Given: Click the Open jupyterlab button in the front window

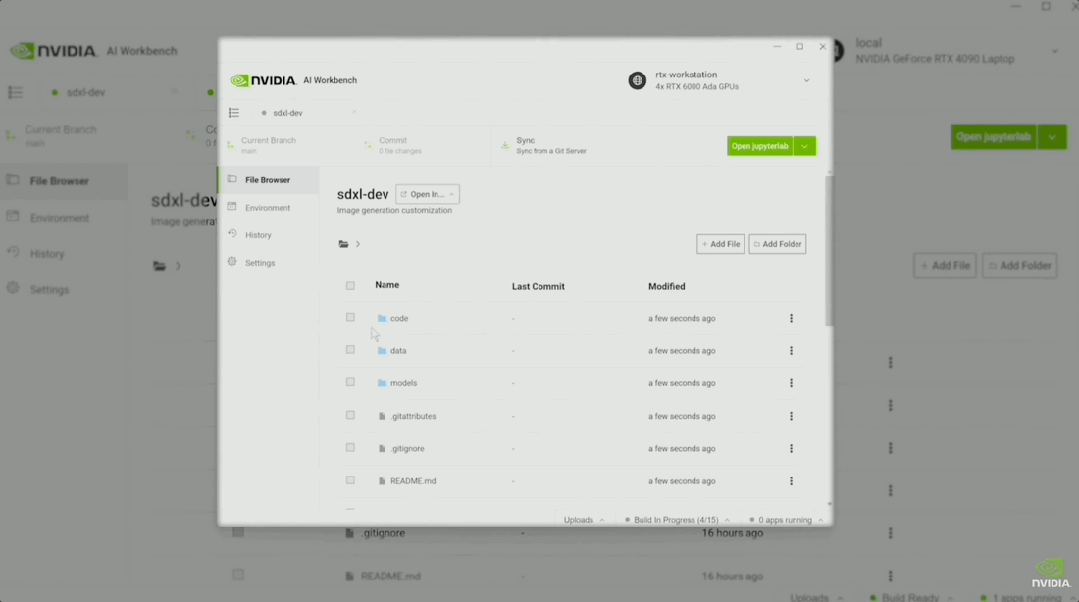Looking at the screenshot, I should [760, 146].
